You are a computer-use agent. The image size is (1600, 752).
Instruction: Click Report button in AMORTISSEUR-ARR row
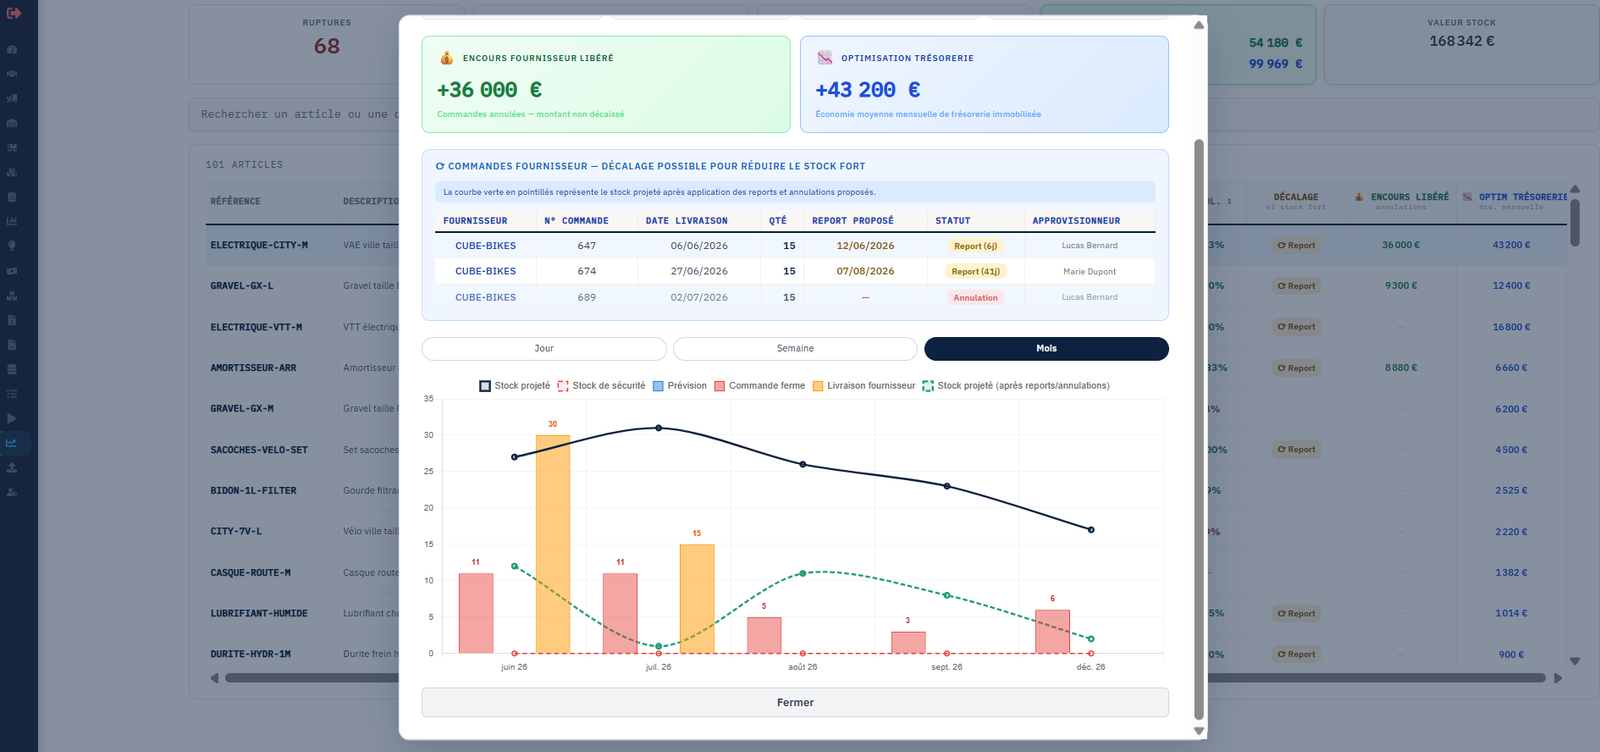1296,368
